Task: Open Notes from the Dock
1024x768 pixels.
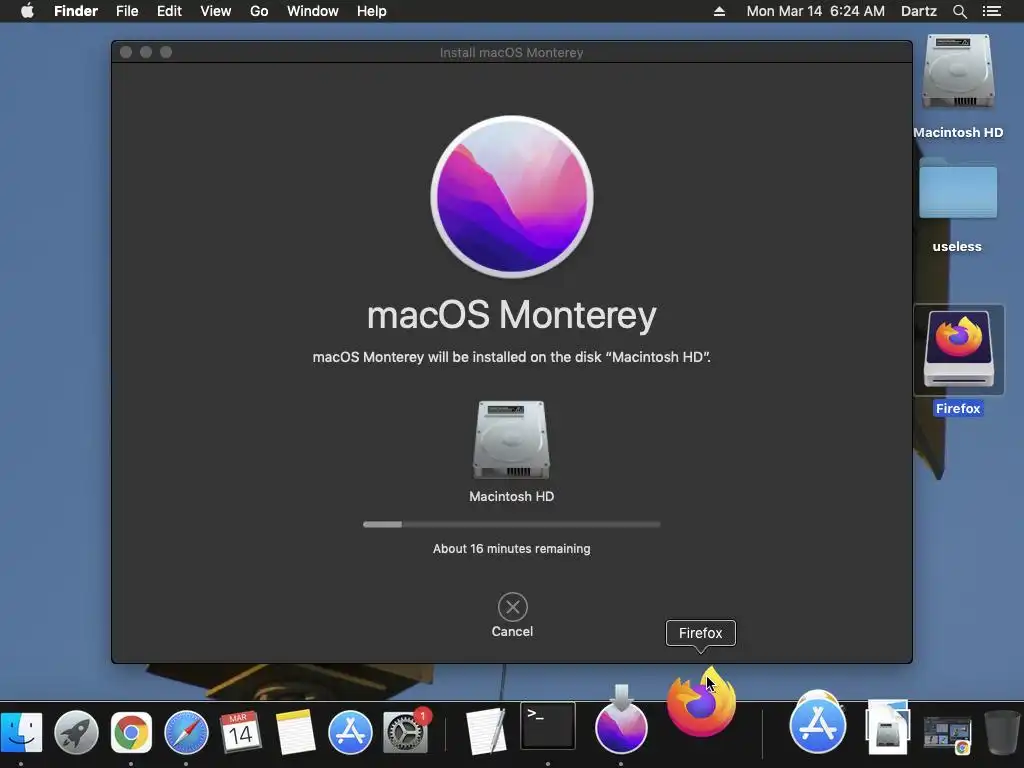Action: [x=295, y=732]
